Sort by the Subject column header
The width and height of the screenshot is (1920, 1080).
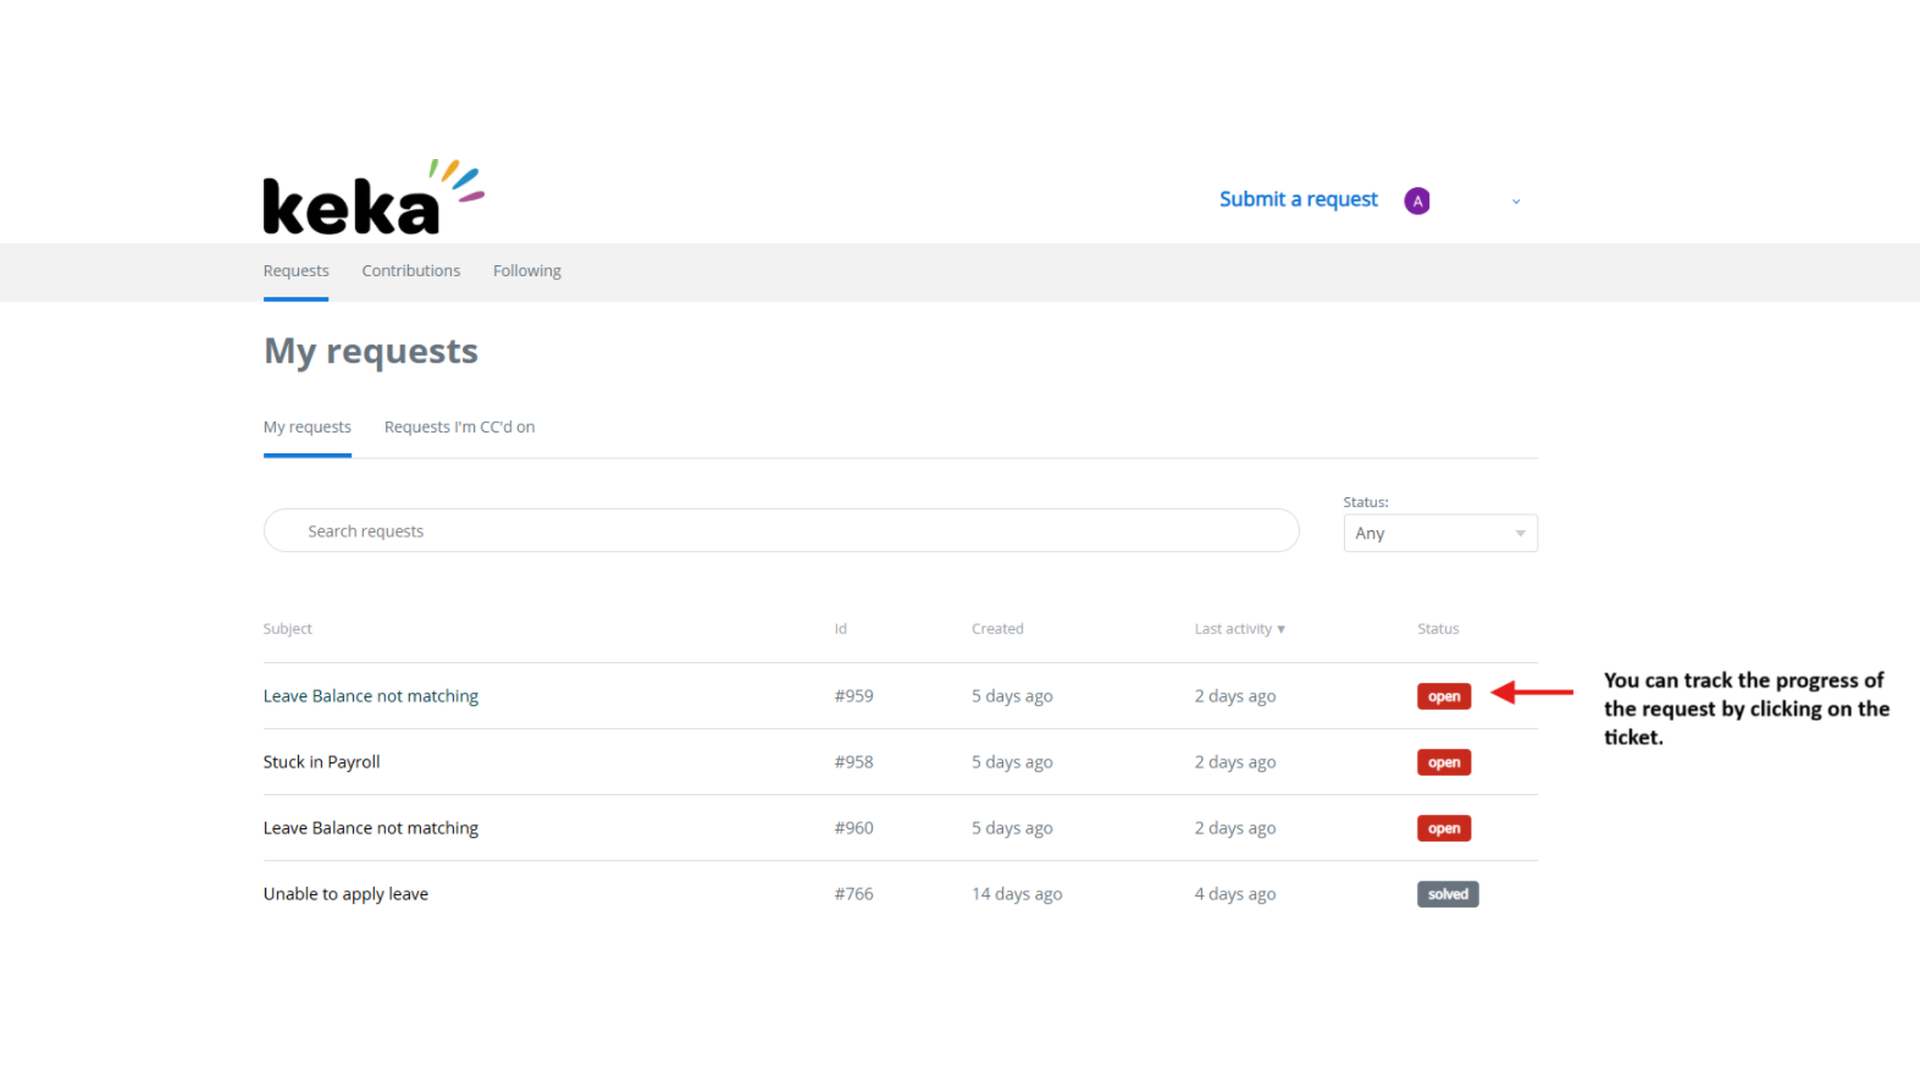[287, 629]
